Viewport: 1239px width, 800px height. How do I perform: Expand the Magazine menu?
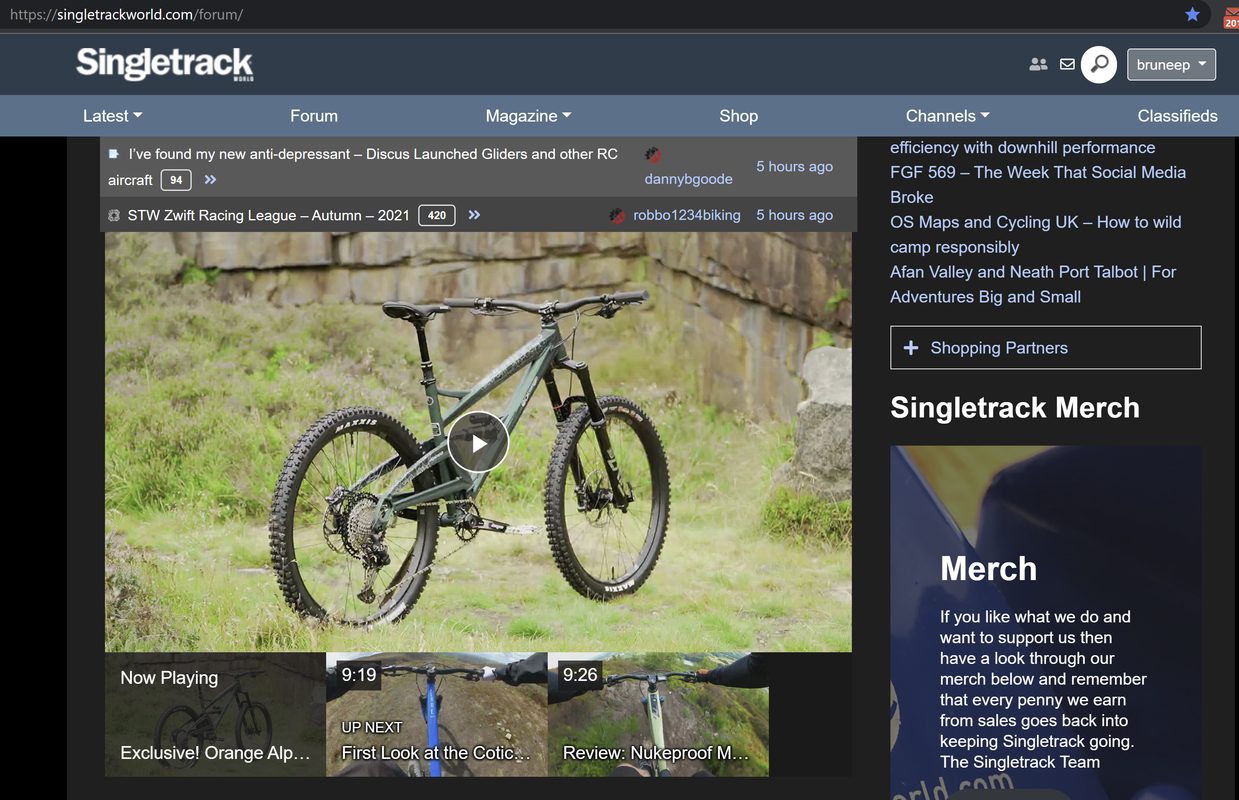[x=529, y=116]
